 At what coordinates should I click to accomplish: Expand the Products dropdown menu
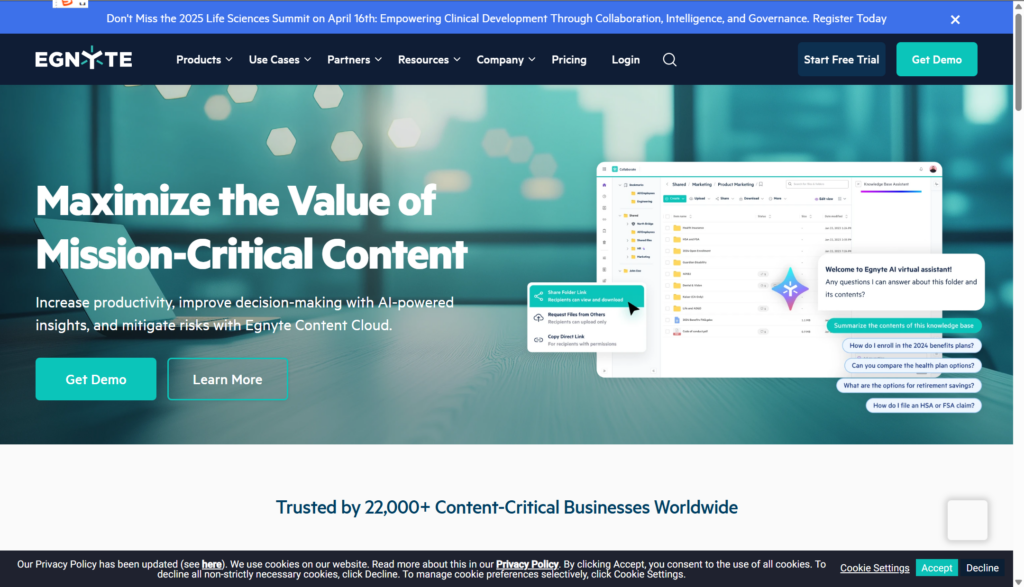click(x=204, y=60)
